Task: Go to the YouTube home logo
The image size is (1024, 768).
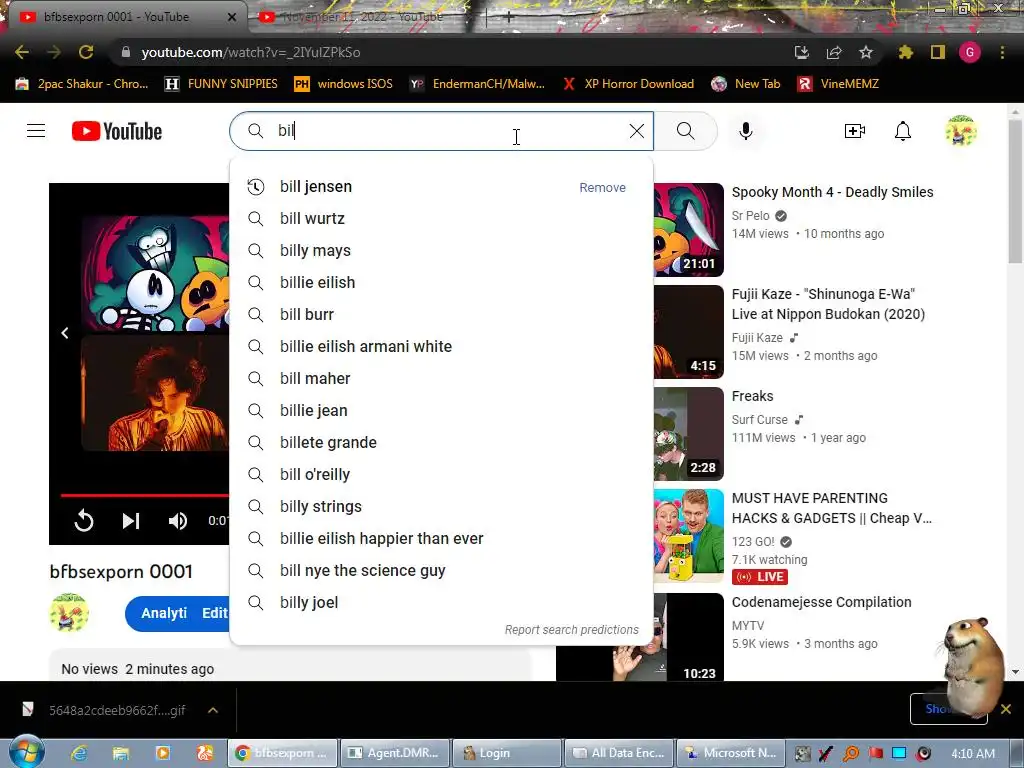Action: pos(117,131)
